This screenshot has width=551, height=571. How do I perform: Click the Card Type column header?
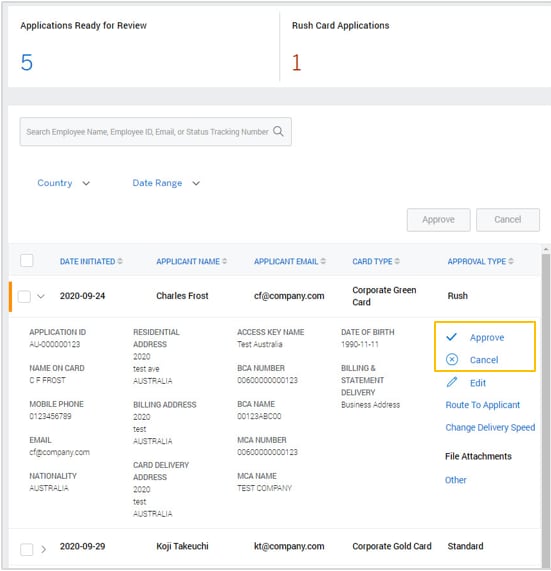pos(372,261)
